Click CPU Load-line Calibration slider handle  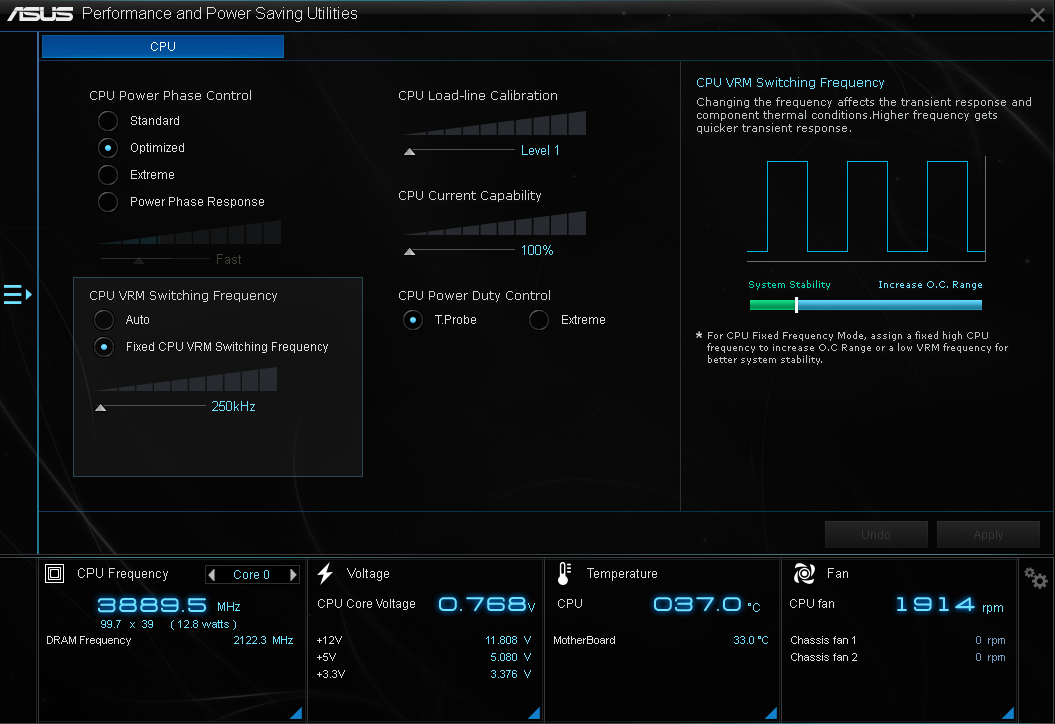point(409,152)
